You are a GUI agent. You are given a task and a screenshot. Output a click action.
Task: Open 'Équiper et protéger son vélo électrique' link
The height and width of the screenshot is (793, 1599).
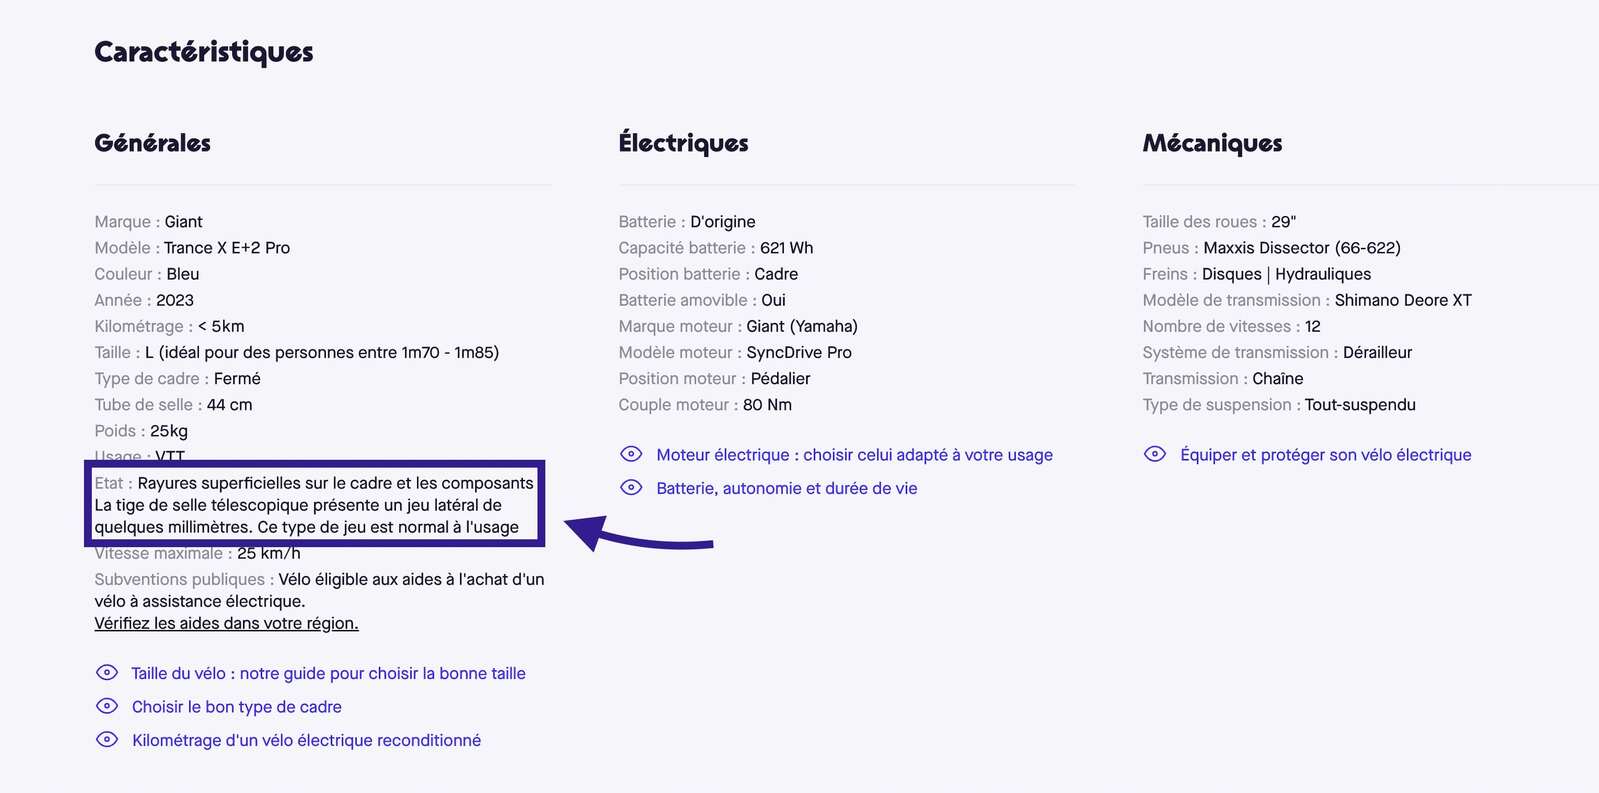(1325, 455)
